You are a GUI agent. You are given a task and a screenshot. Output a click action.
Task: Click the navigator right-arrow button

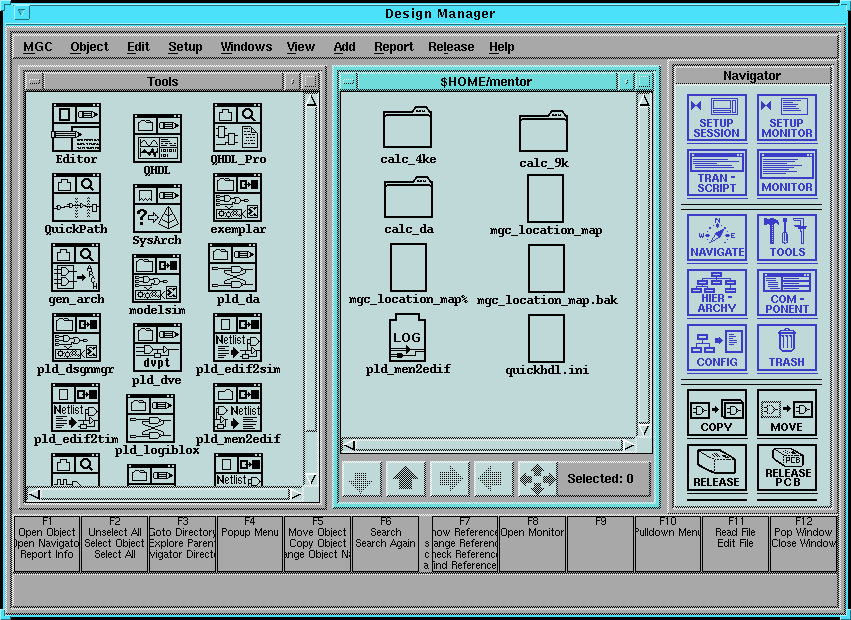(x=449, y=479)
